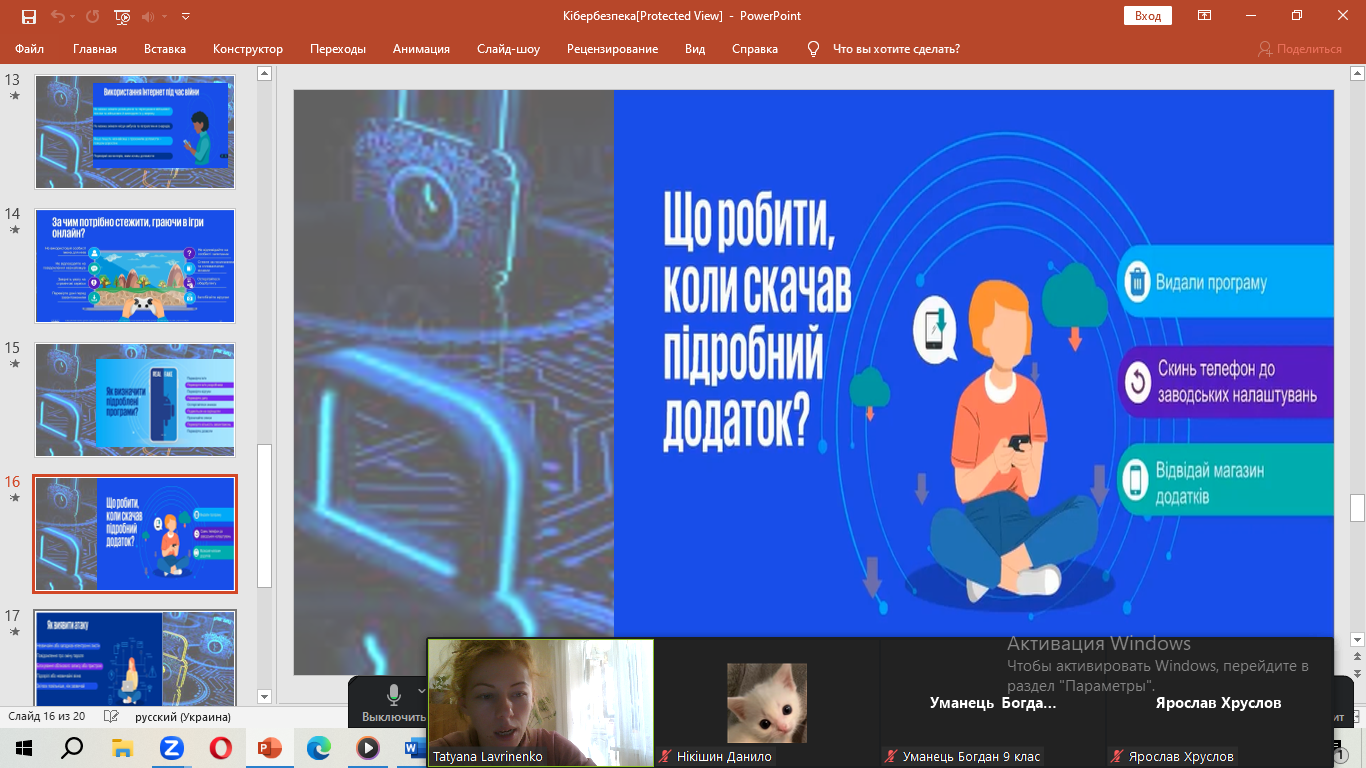Open Zoom app from taskbar

click(171, 748)
